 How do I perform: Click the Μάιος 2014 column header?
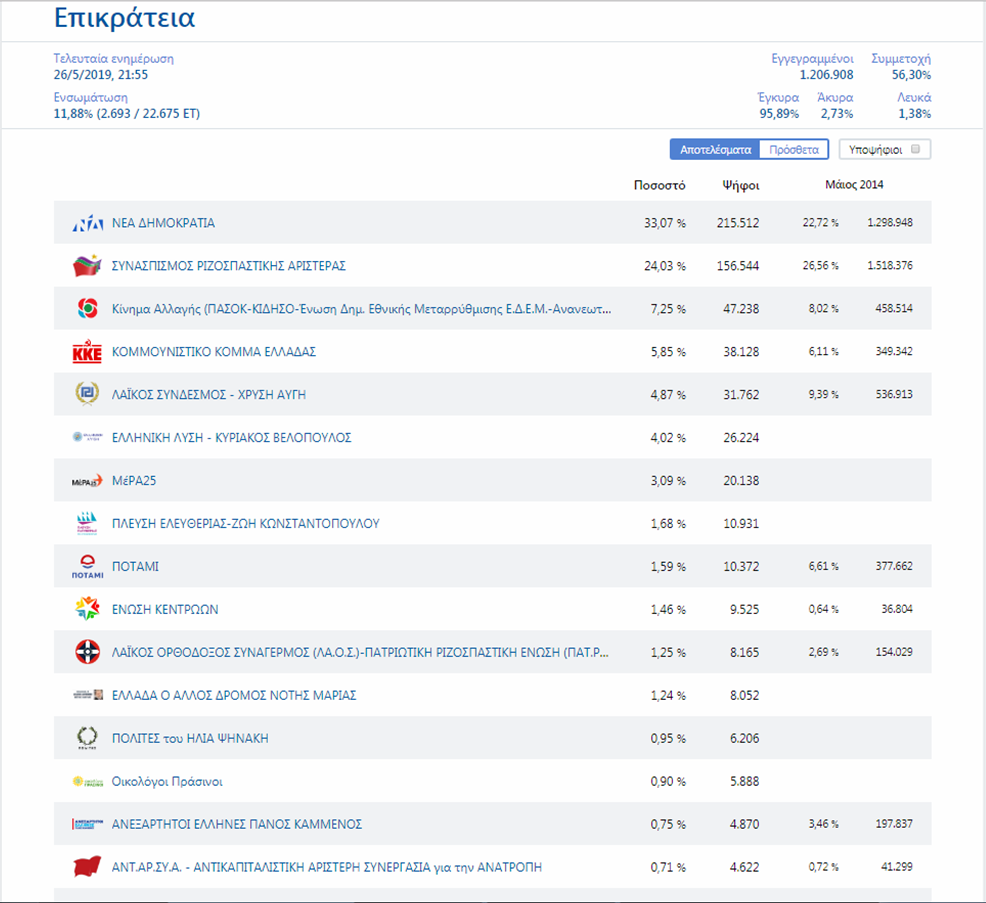[x=854, y=184]
